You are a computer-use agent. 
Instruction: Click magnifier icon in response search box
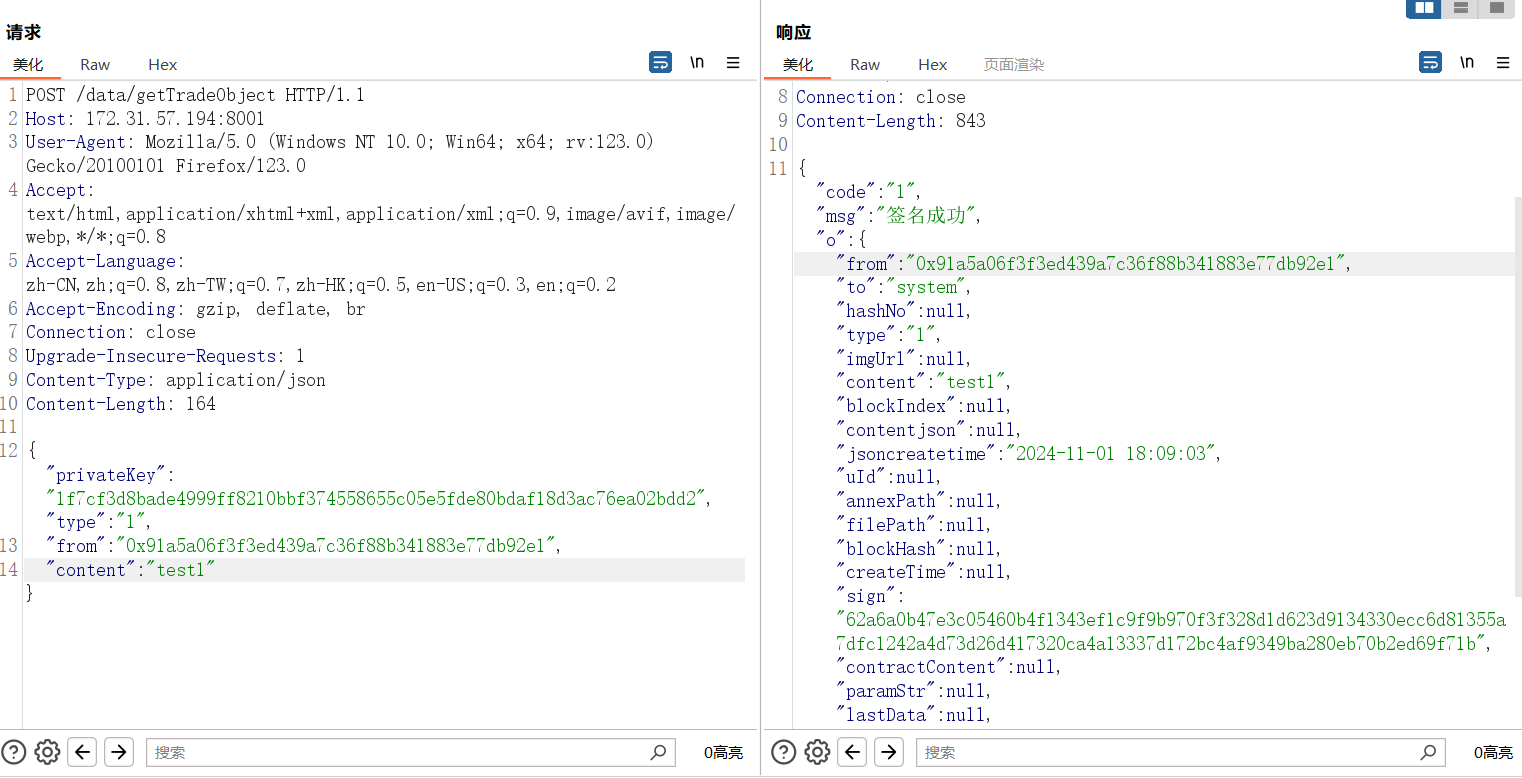click(1427, 752)
